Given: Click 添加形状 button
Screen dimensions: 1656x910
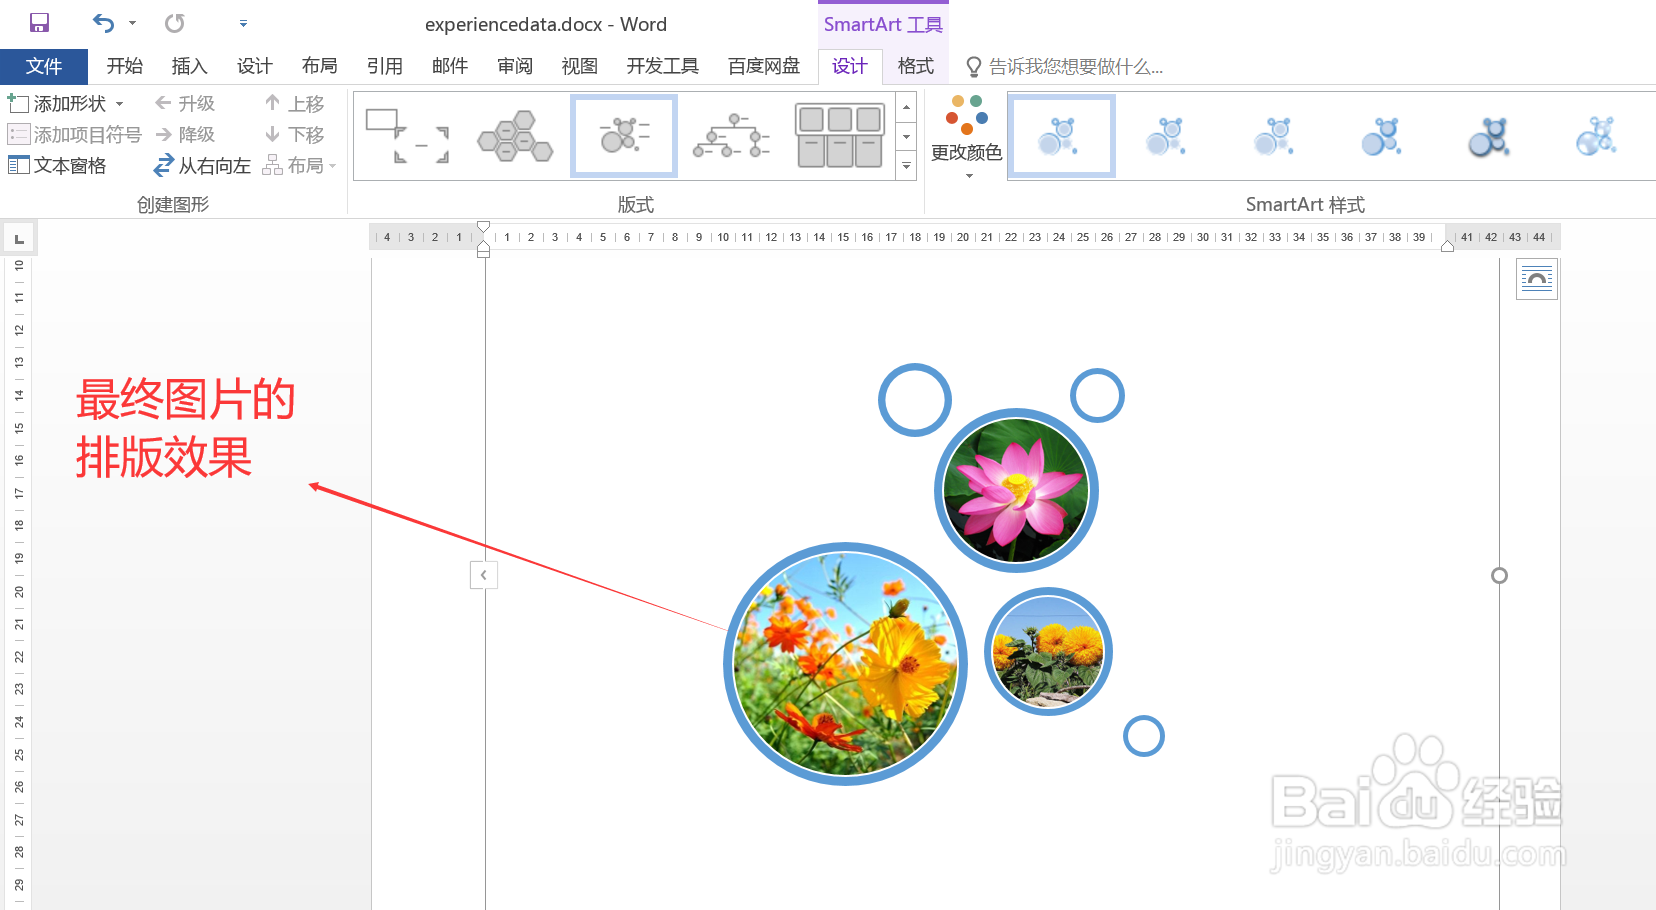Looking at the screenshot, I should coord(57,103).
